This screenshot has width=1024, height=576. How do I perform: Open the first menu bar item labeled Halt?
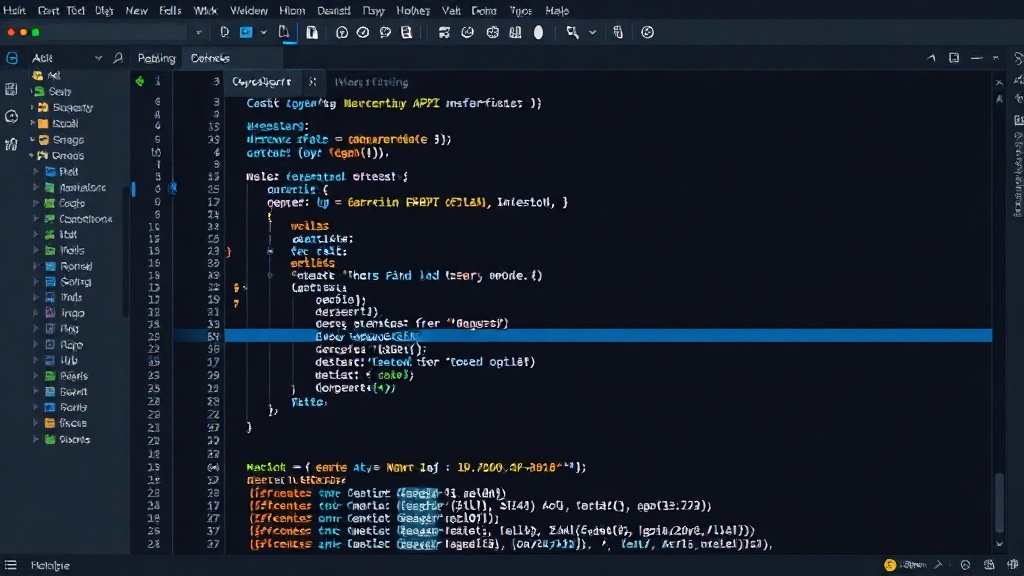14,10
